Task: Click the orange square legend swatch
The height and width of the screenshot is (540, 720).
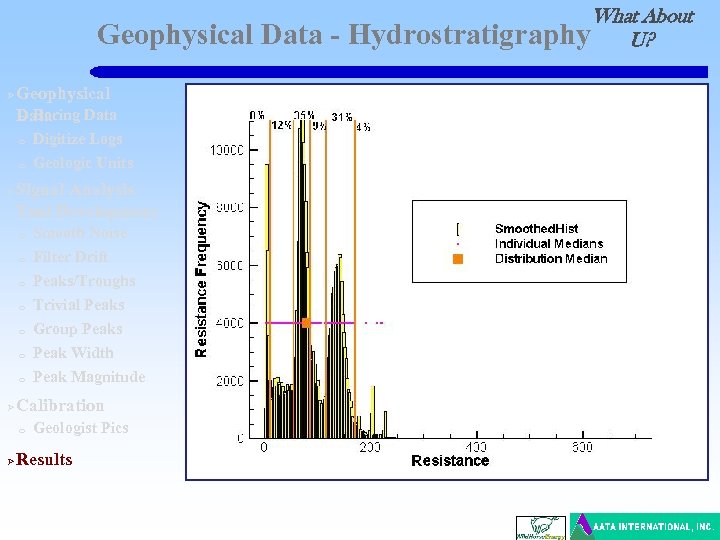Action: (x=458, y=259)
